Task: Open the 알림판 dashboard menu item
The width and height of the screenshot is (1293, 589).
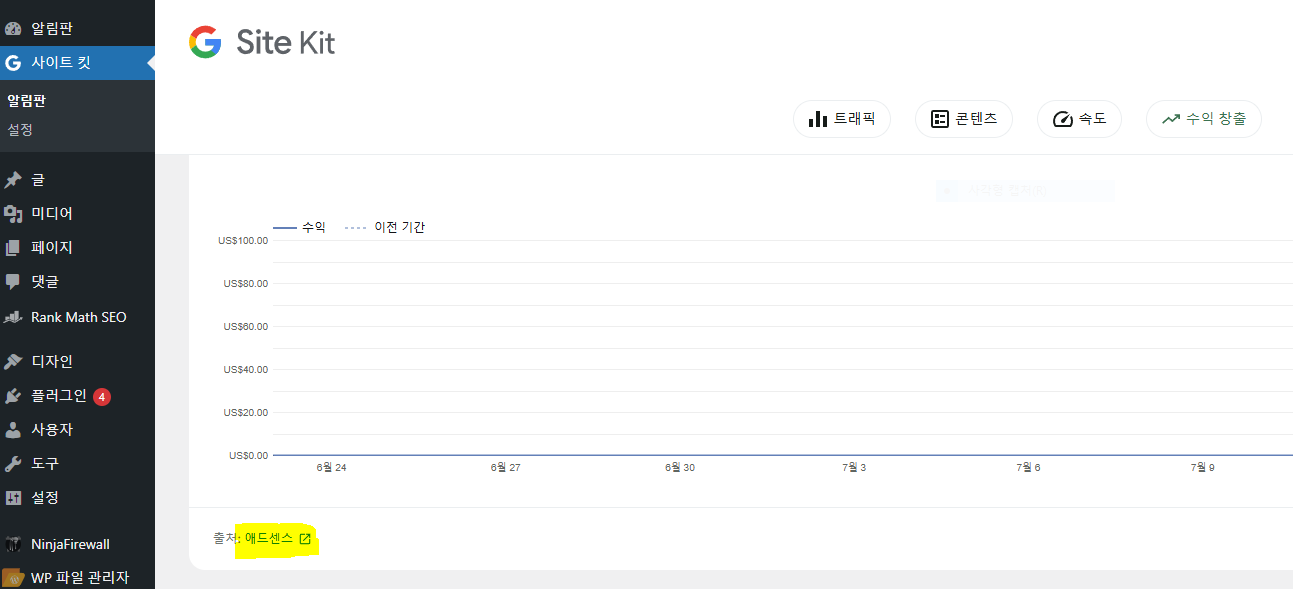Action: pyautogui.click(x=77, y=28)
